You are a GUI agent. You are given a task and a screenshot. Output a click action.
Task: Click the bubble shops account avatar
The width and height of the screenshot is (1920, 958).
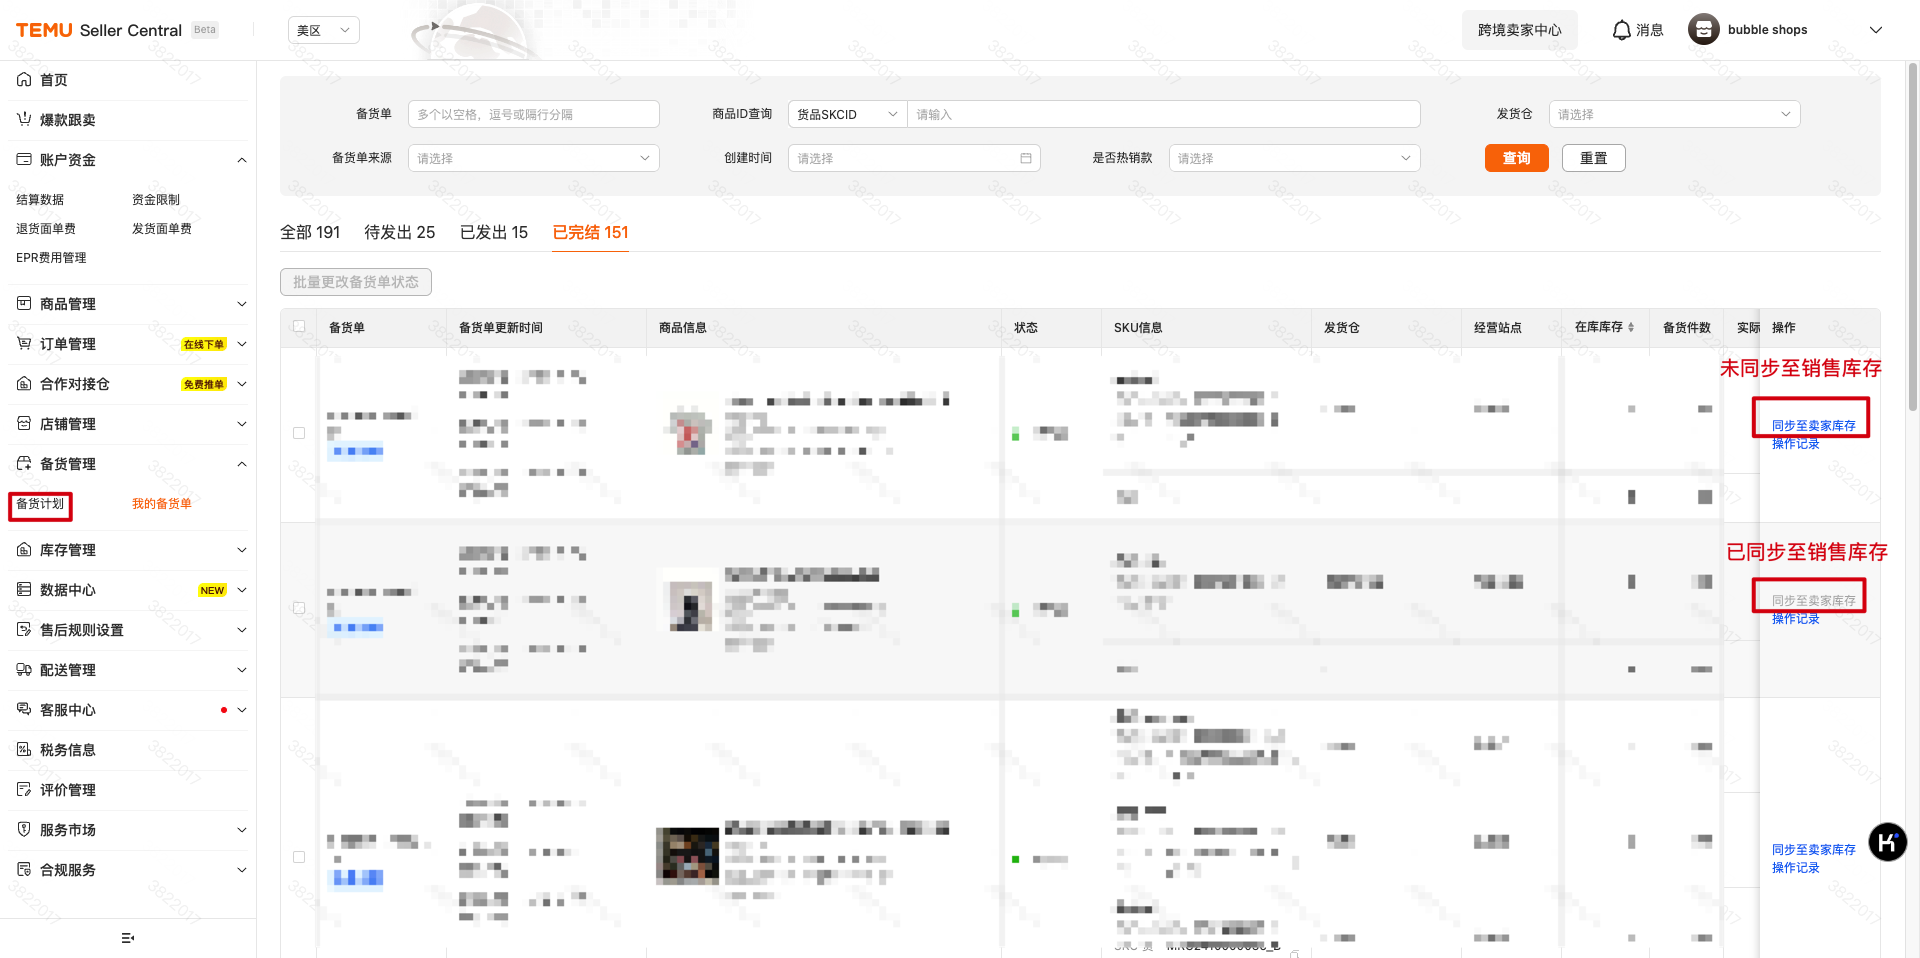click(1703, 29)
